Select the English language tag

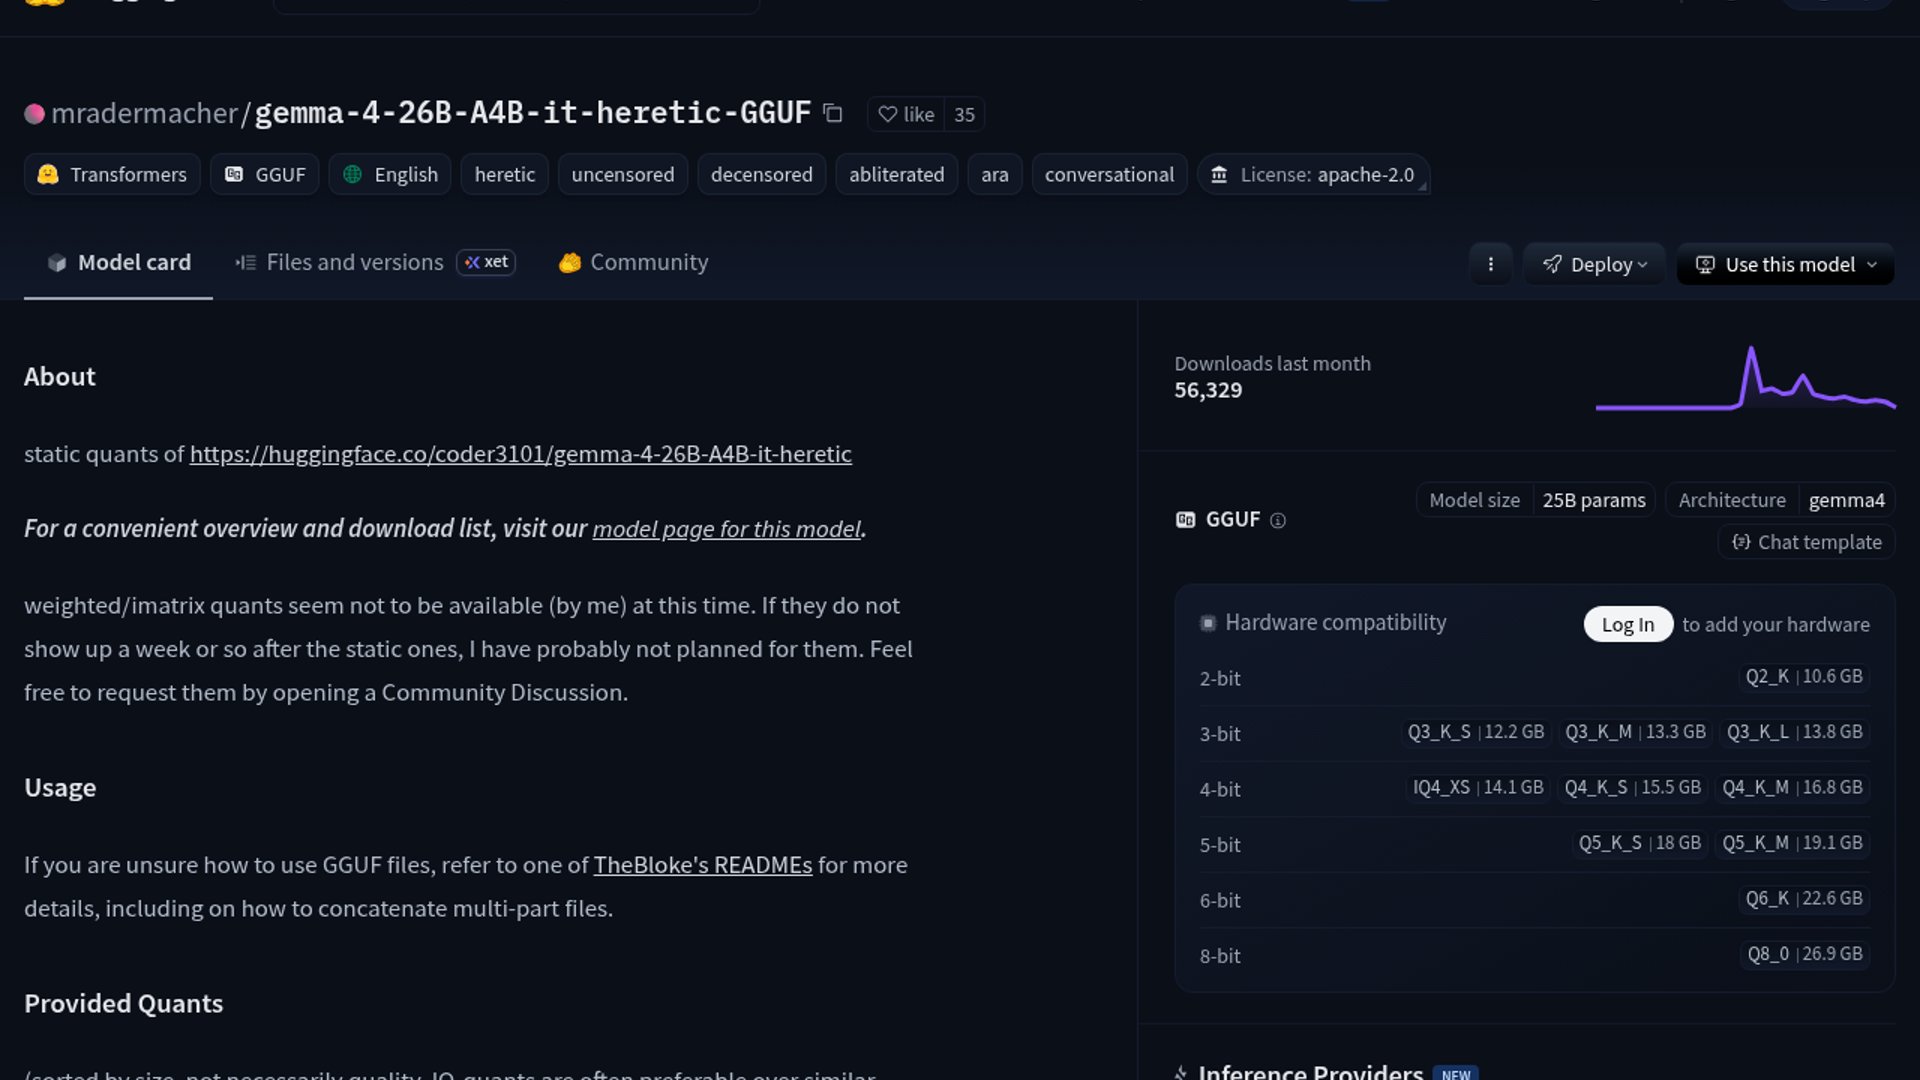(x=390, y=175)
